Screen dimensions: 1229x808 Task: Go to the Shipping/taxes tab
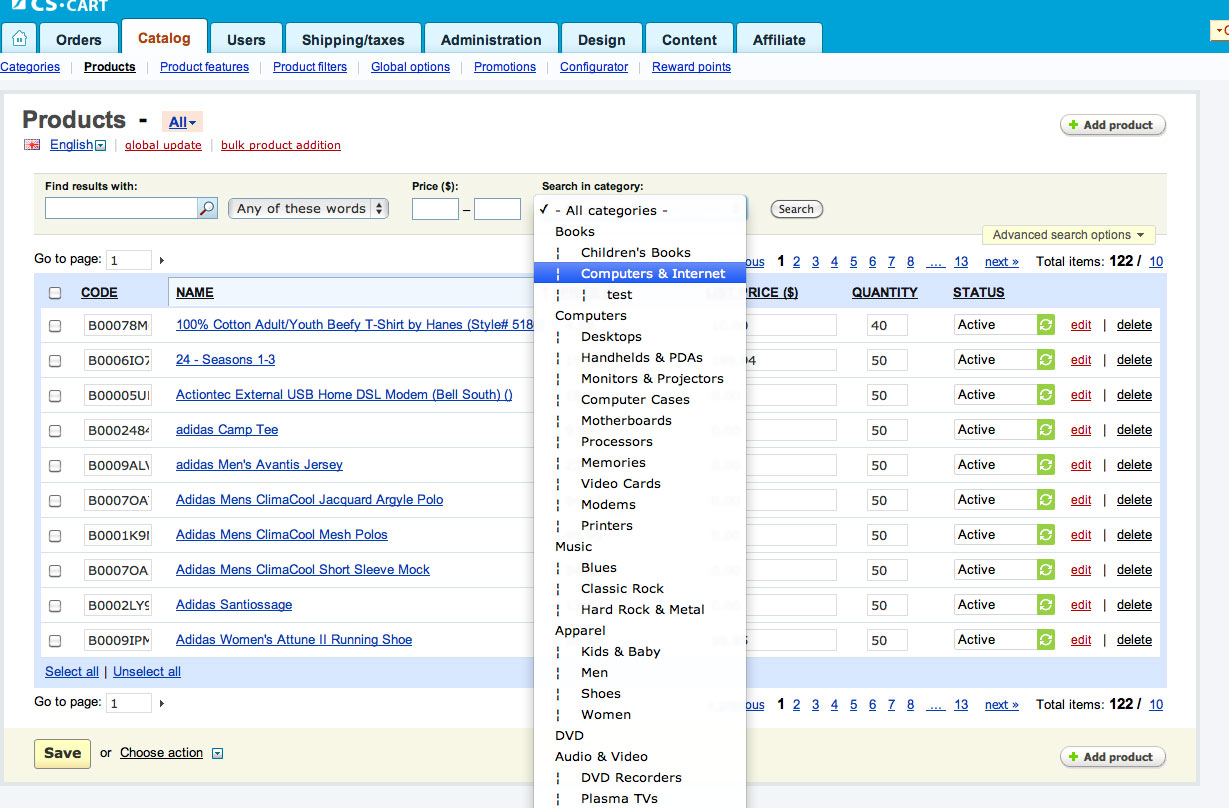353,39
